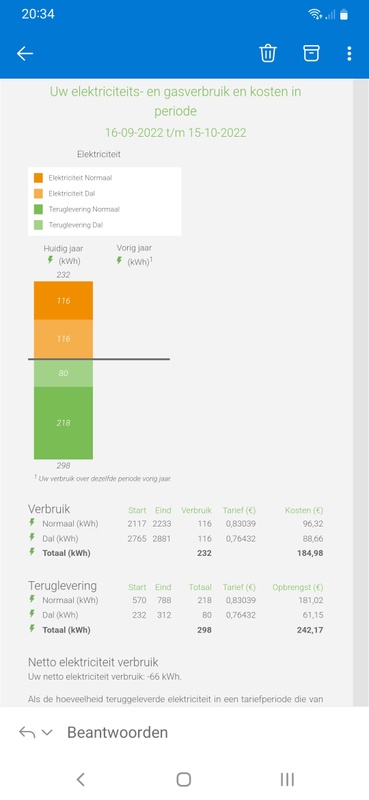Delete this email with the trash icon
Screen dimensions: 369x800
point(268,53)
